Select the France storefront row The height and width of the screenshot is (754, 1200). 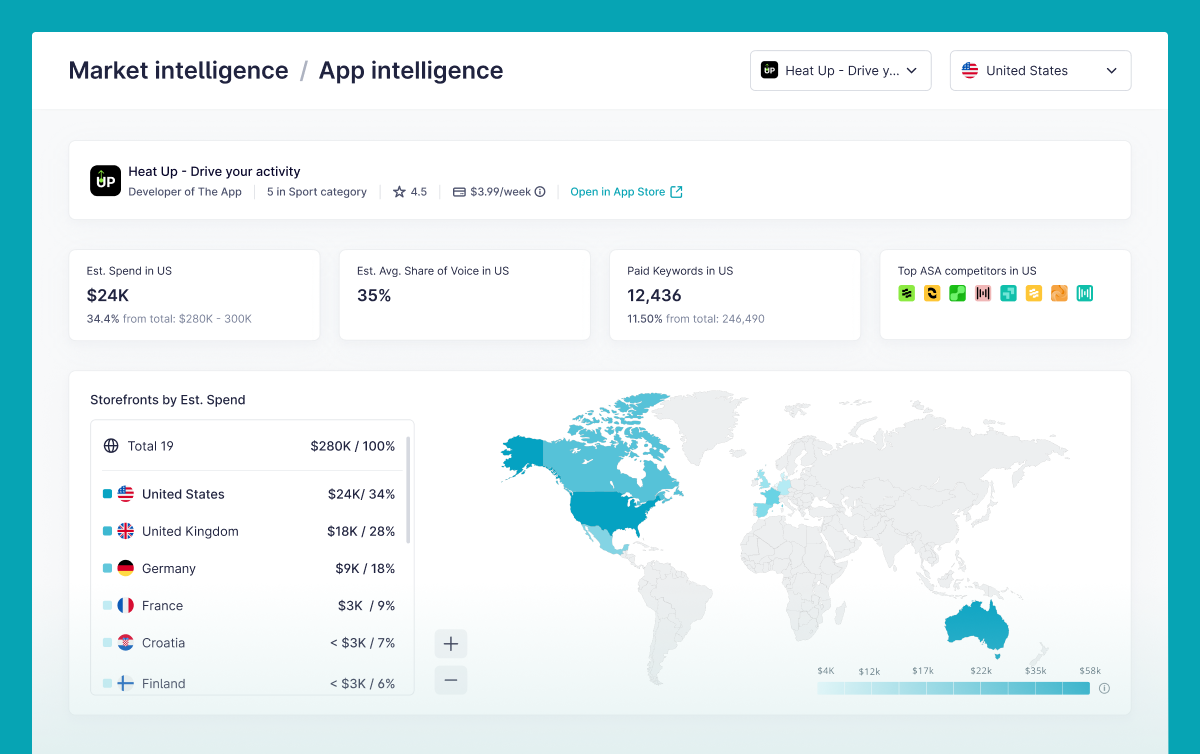(249, 605)
